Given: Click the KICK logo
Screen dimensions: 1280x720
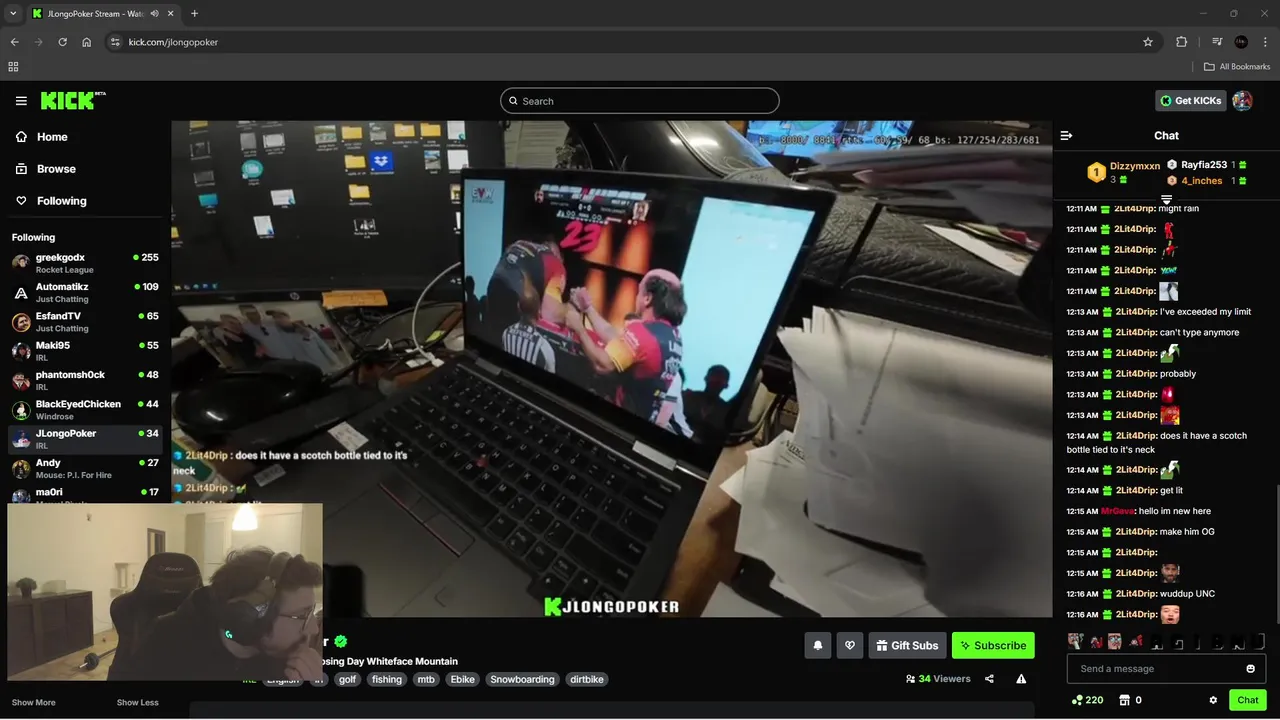Looking at the screenshot, I should tap(73, 100).
